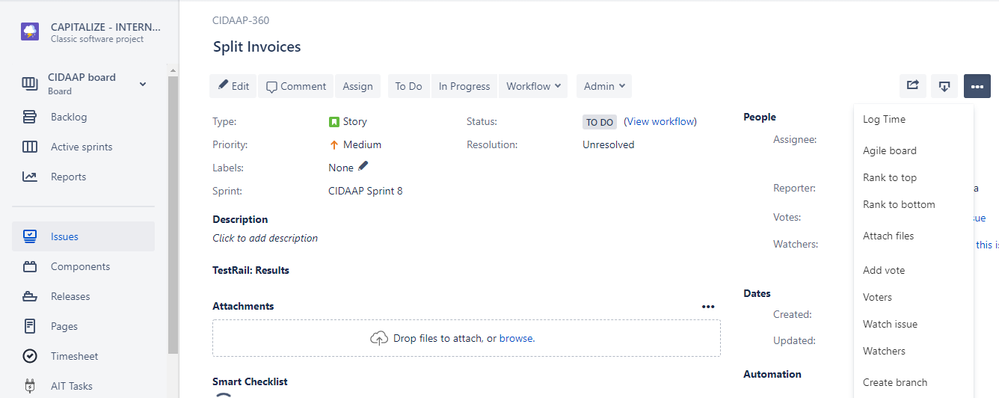
Task: Open the AIT Tasks plug icon
Action: 29,386
